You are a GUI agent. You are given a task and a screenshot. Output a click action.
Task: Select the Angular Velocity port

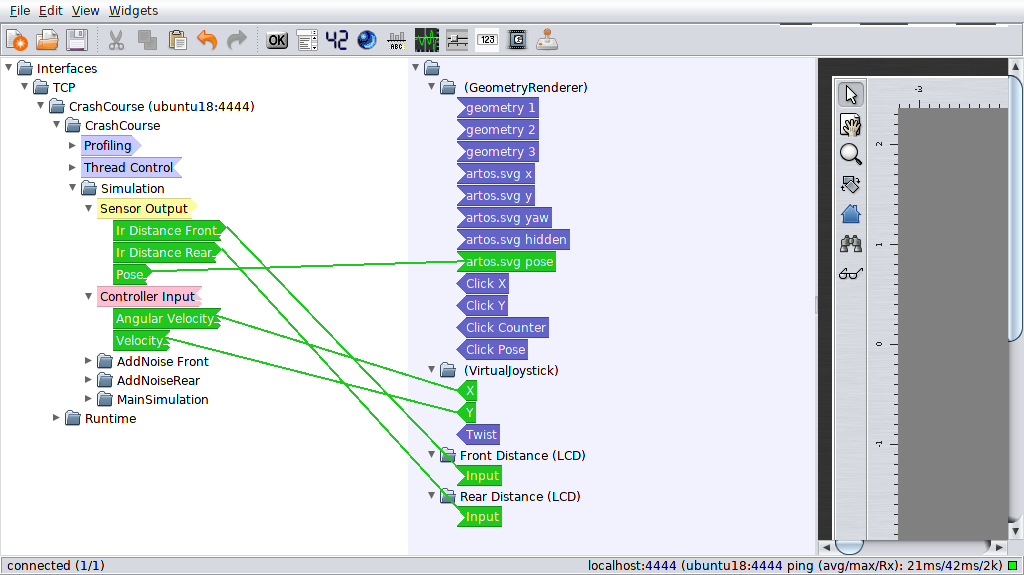click(x=167, y=319)
